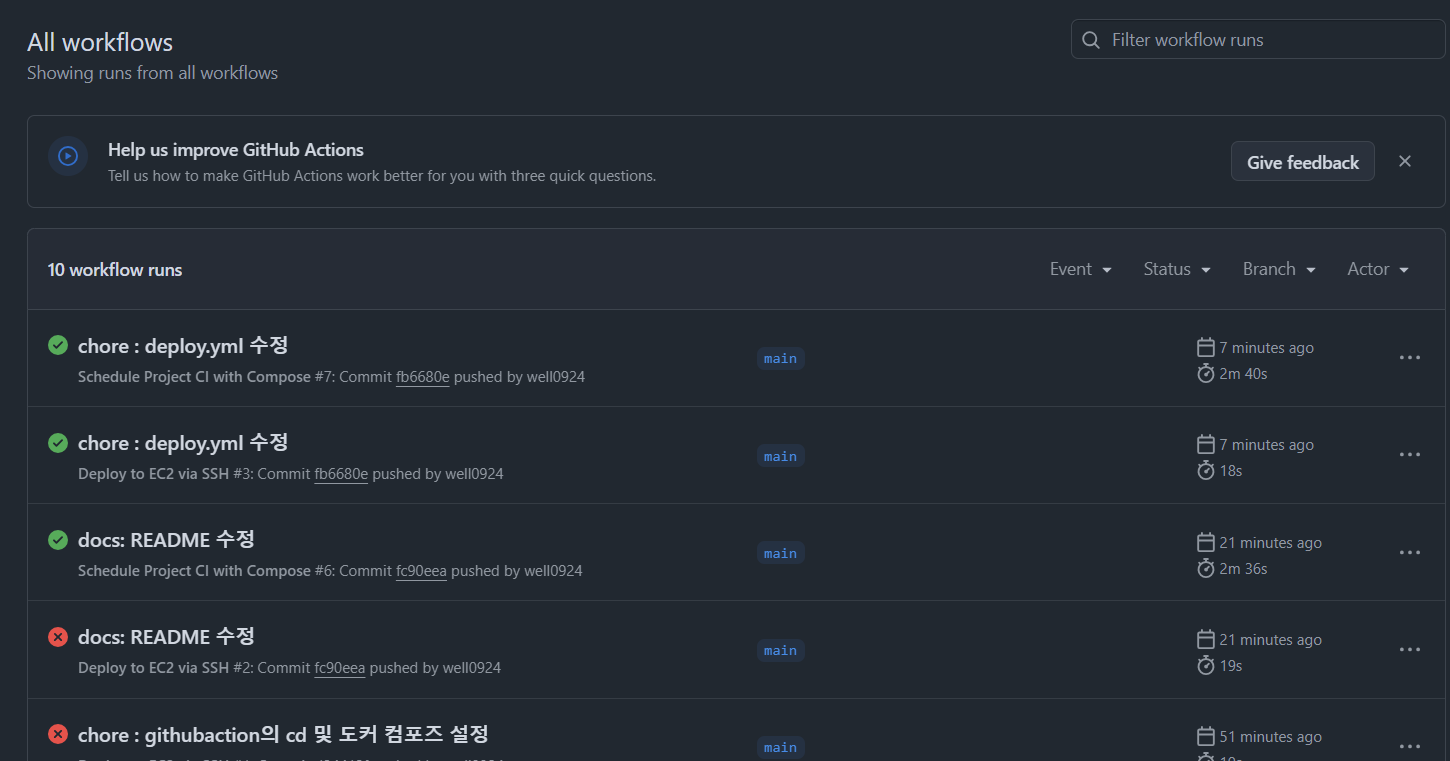
Task: Click calendar icon beside 51 minutes ago
Action: coord(1206,736)
